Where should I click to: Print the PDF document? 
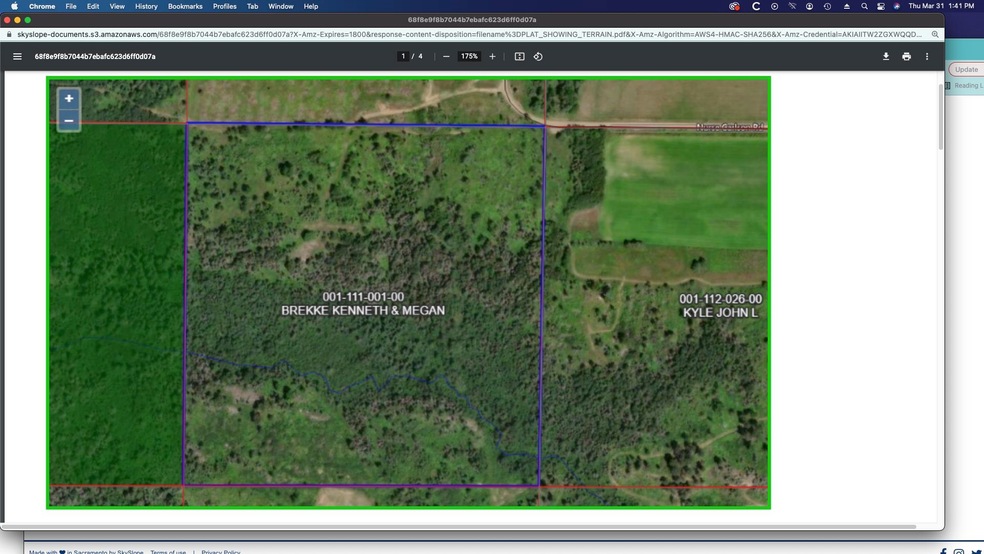click(906, 56)
